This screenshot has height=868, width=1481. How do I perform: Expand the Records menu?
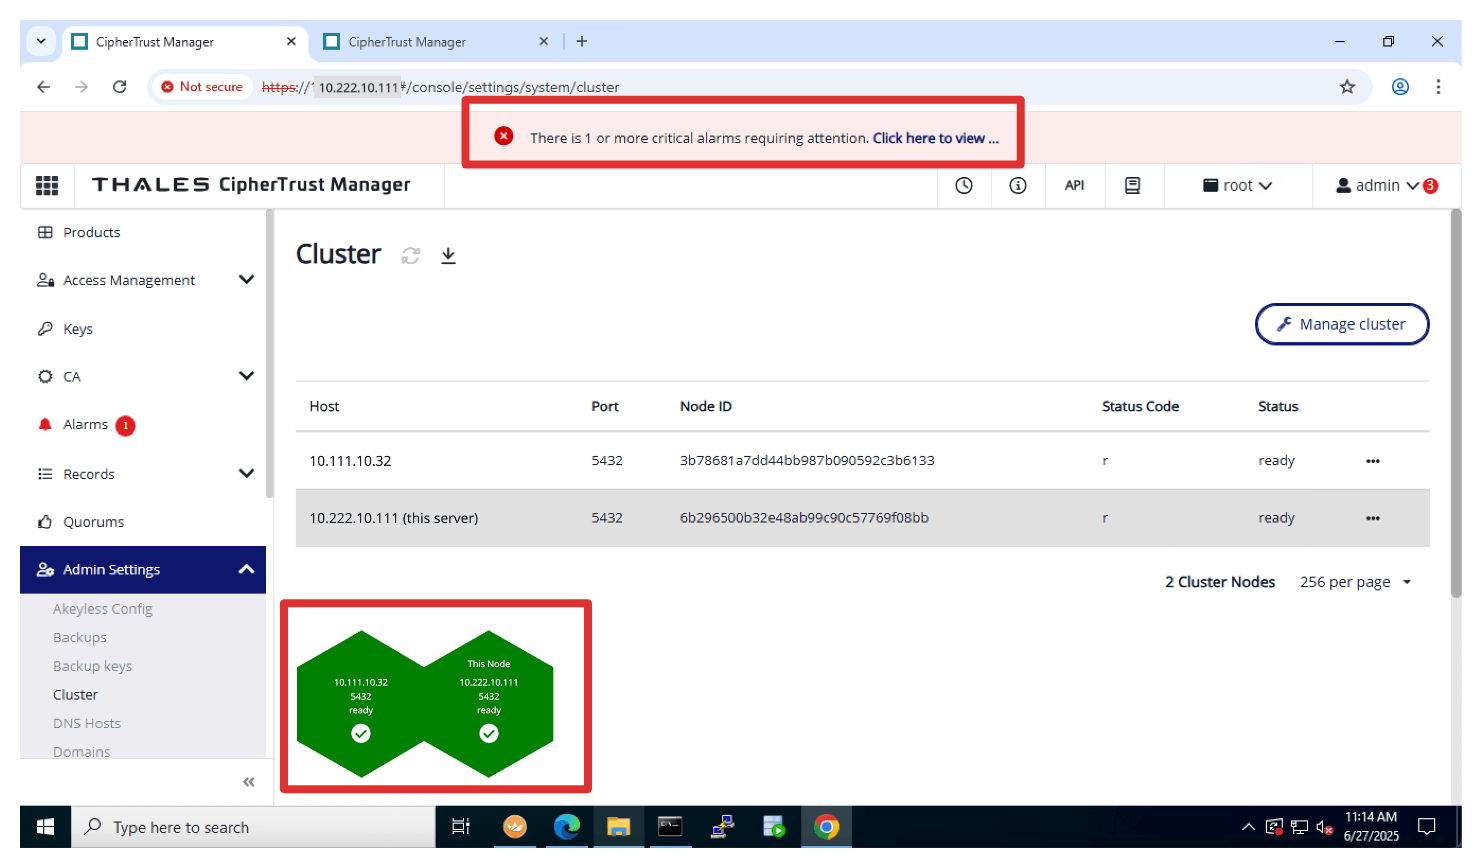(246, 473)
